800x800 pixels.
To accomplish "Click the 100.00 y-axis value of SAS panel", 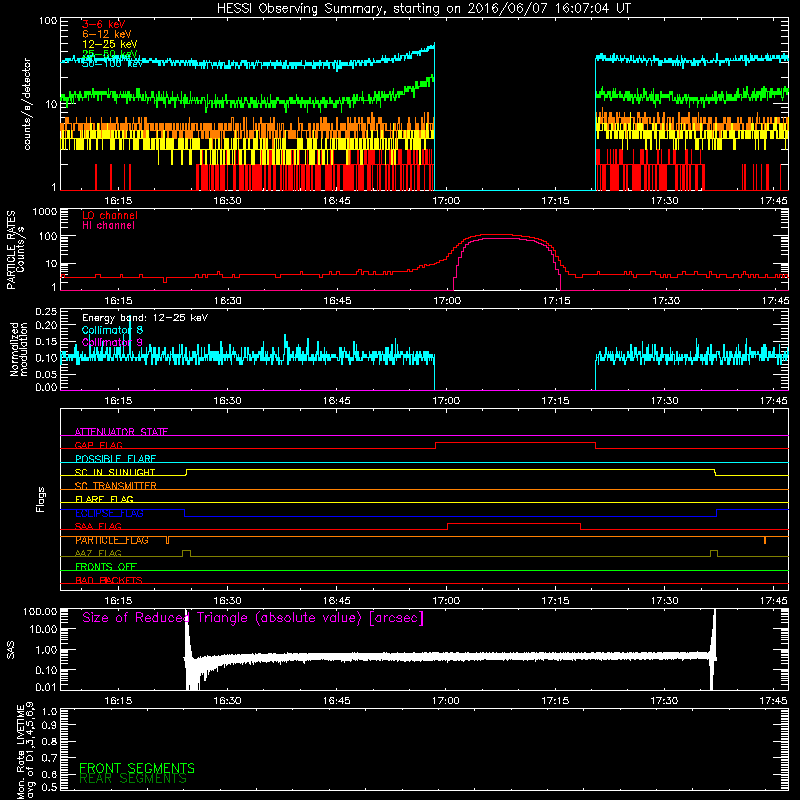I will tap(40, 611).
